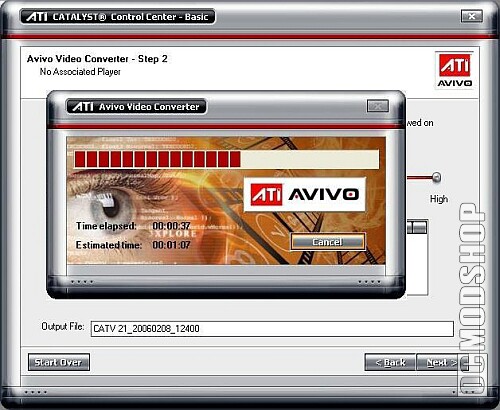
Task: Click the quality slider handle above High
Action: tap(436, 177)
